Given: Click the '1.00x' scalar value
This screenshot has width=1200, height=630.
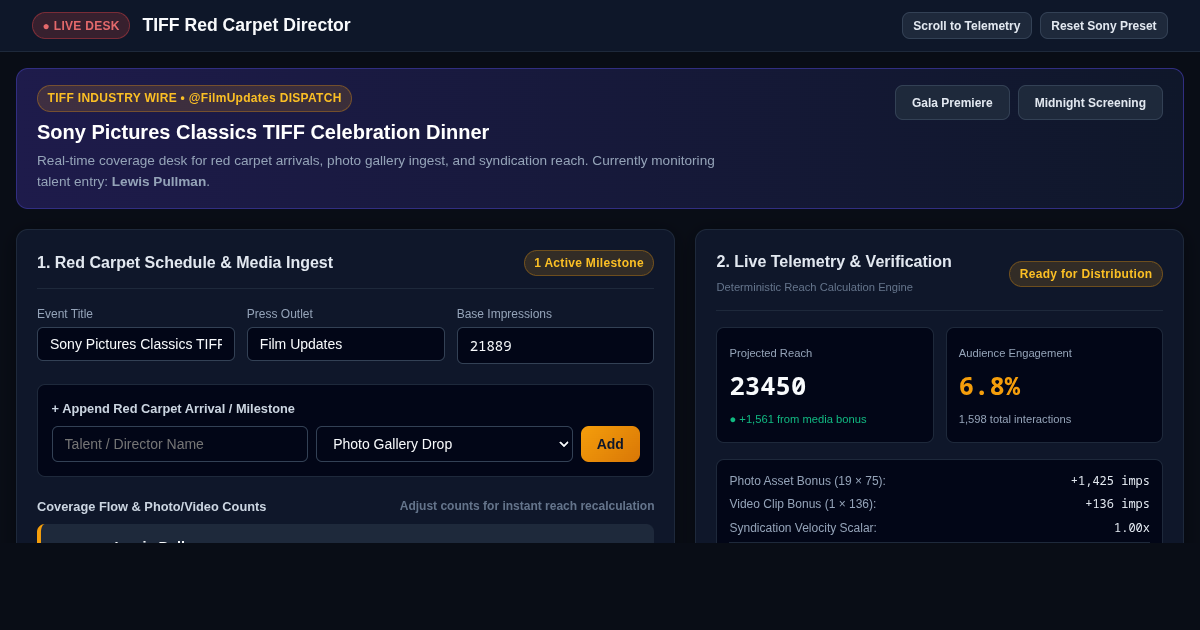Looking at the screenshot, I should (x=1132, y=528).
